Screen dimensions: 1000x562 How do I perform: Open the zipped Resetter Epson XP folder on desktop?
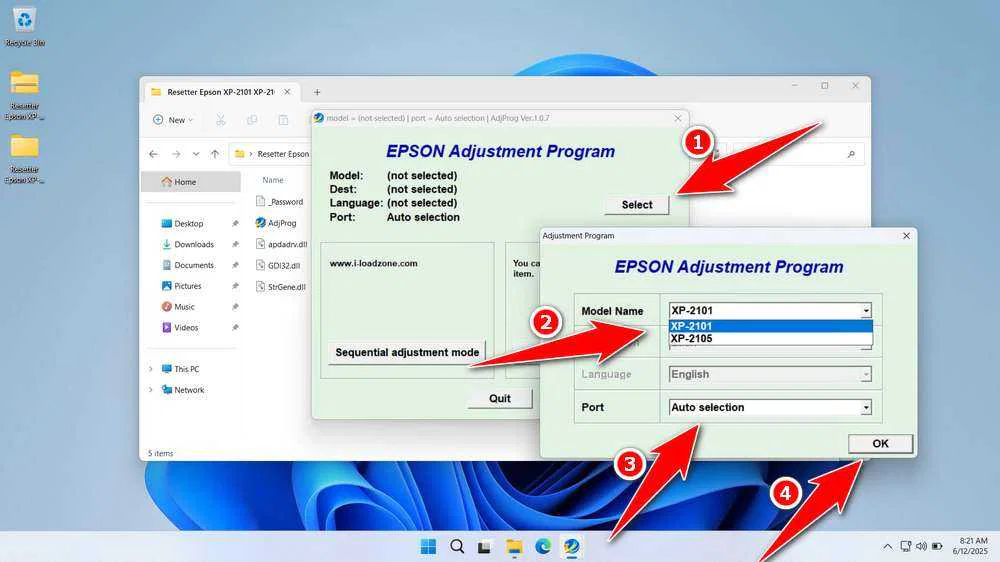coord(24,94)
